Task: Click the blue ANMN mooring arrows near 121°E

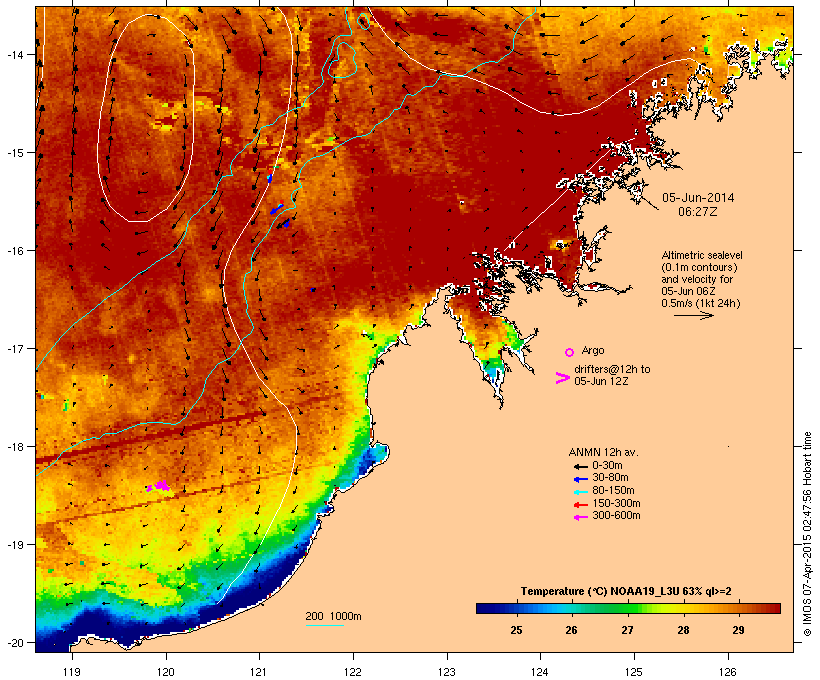Action: coord(277,209)
